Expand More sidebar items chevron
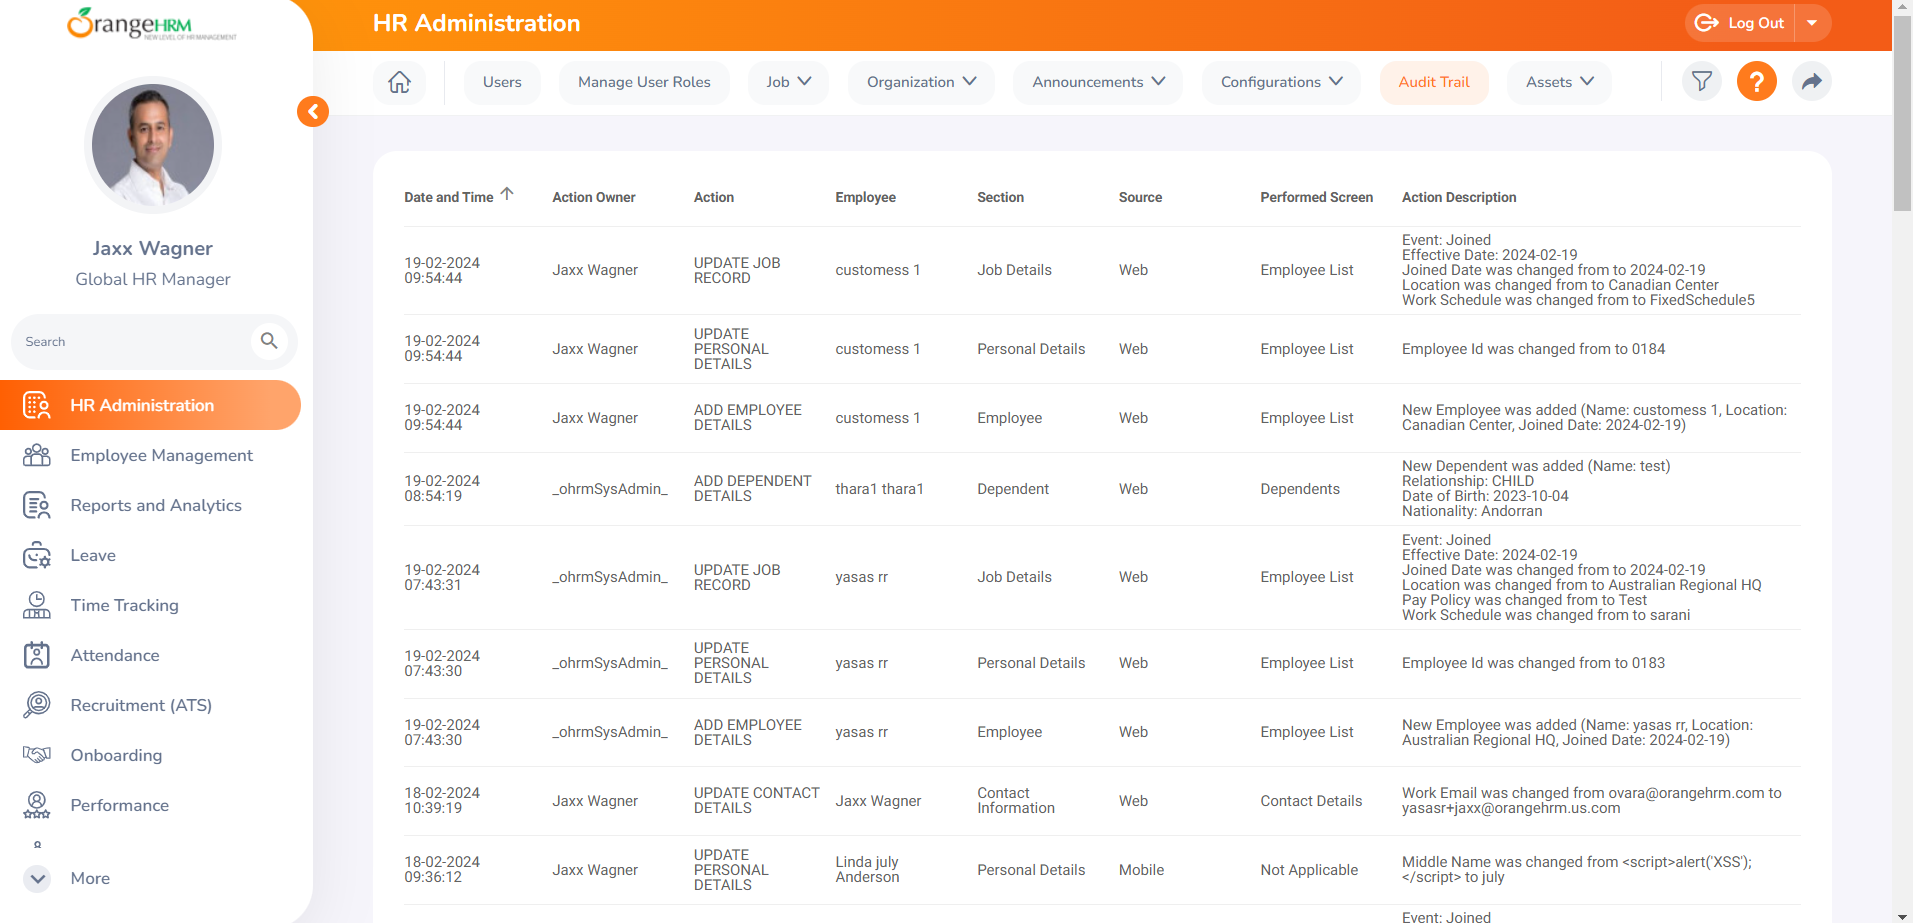 click(x=37, y=879)
